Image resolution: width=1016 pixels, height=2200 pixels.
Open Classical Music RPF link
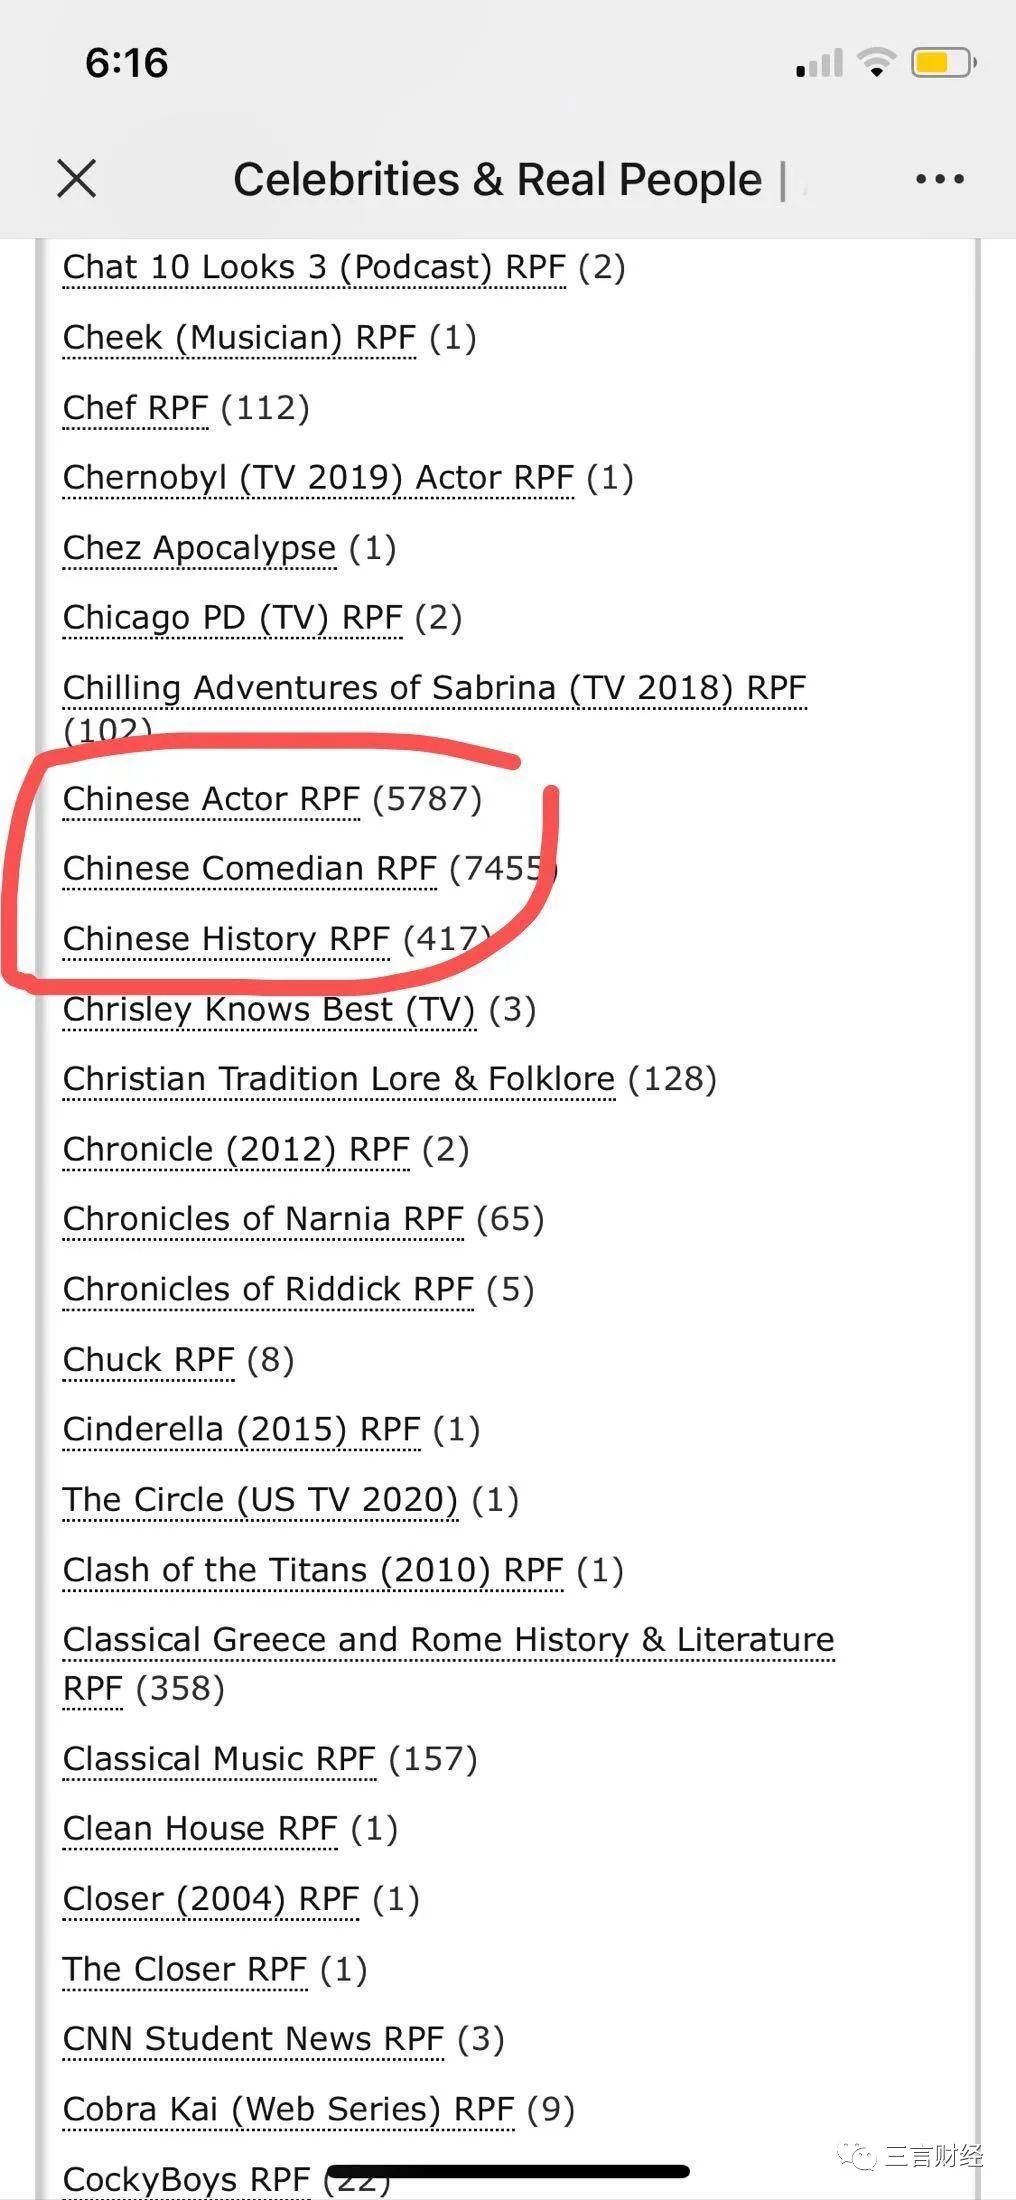219,1759
